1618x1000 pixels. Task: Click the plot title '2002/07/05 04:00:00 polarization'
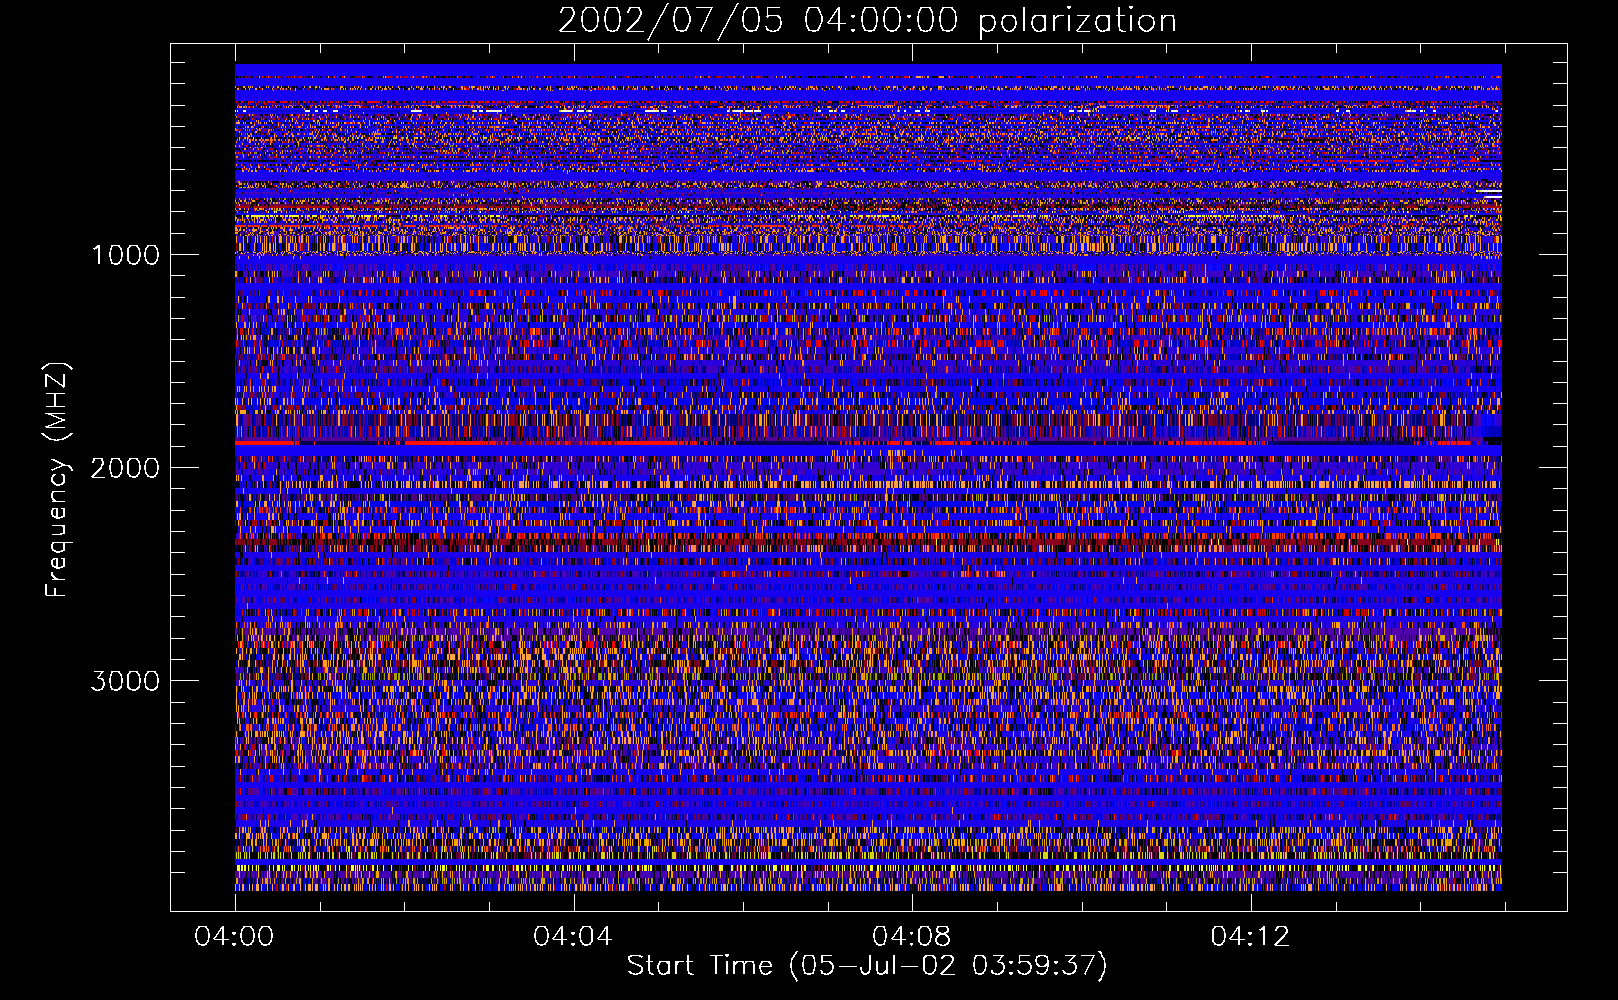(867, 20)
